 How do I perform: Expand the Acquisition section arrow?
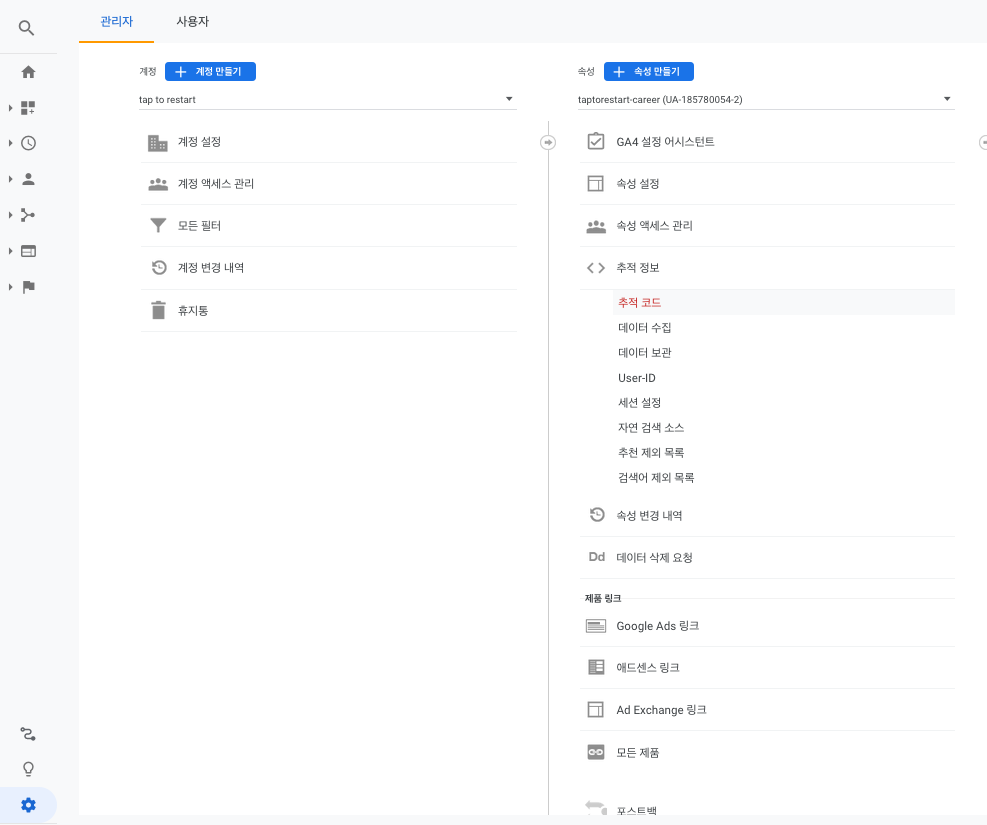click(10, 215)
